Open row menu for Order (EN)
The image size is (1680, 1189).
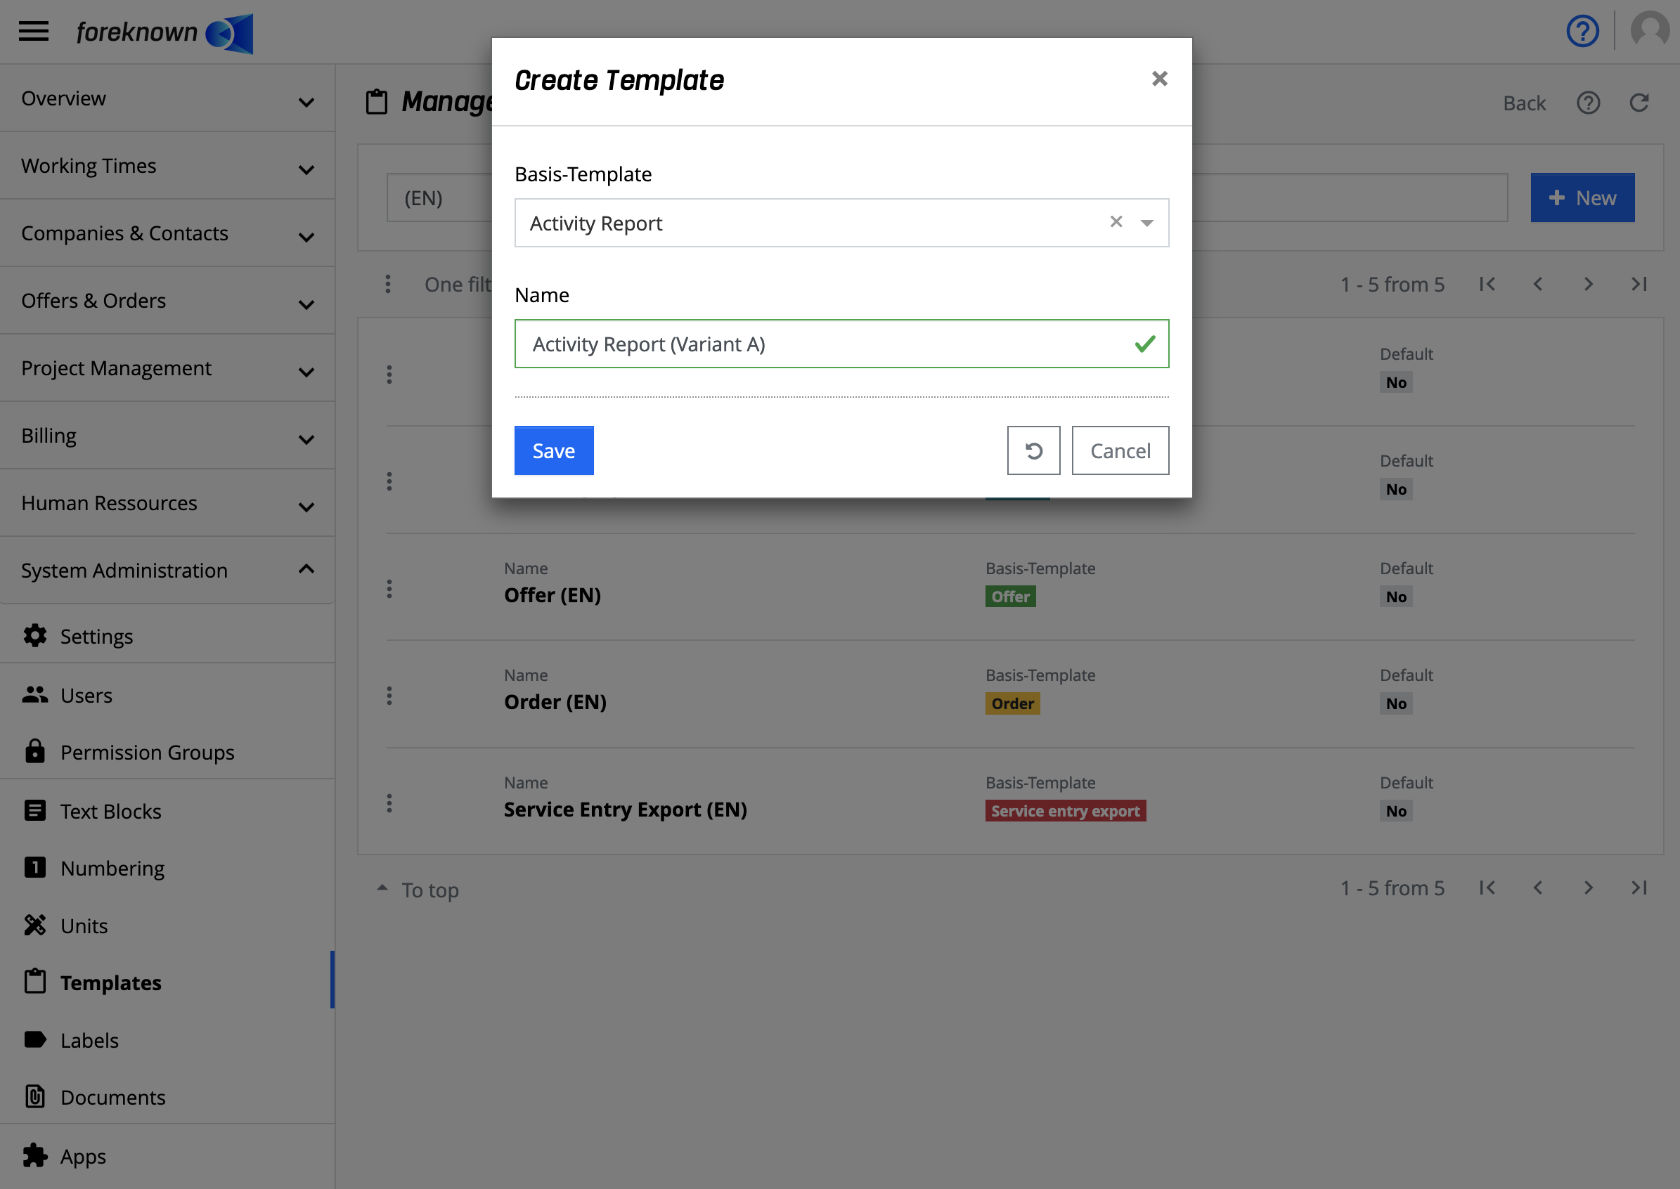tap(389, 696)
